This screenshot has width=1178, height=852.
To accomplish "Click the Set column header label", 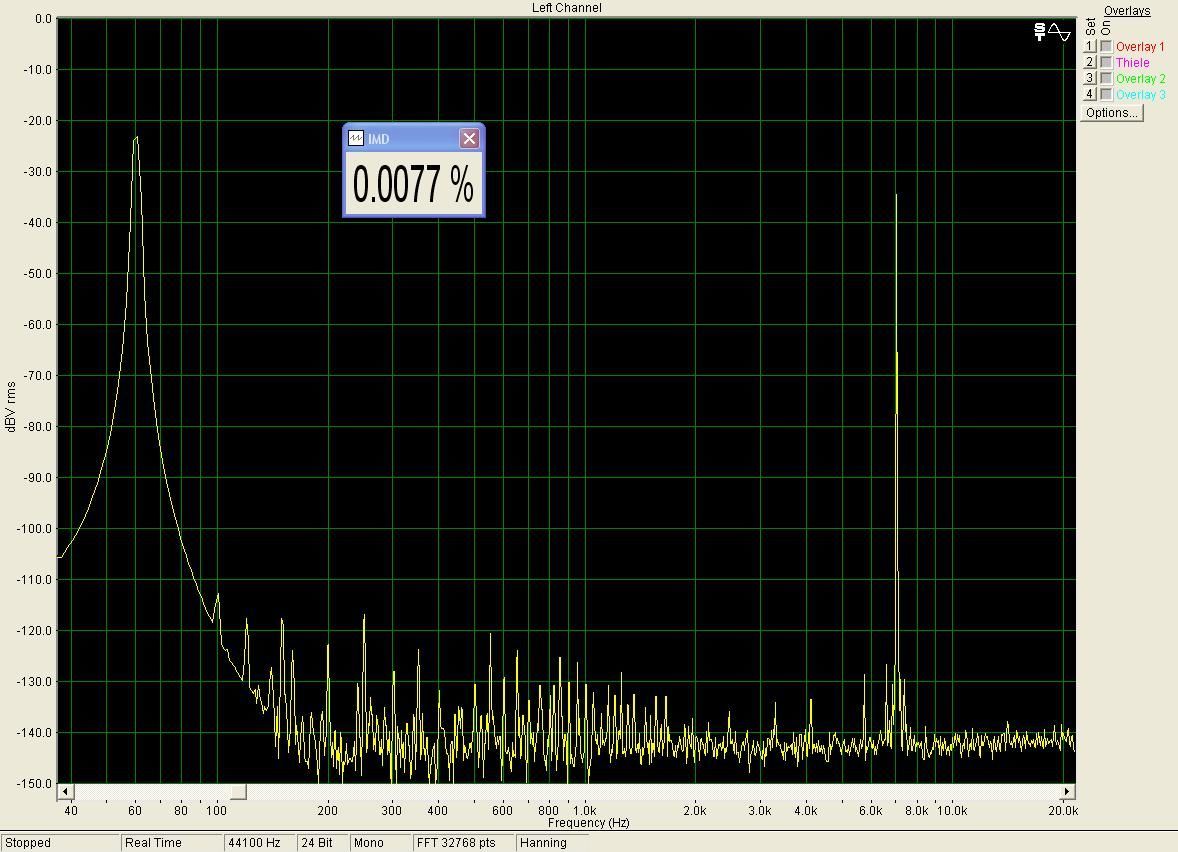I will coord(1090,27).
